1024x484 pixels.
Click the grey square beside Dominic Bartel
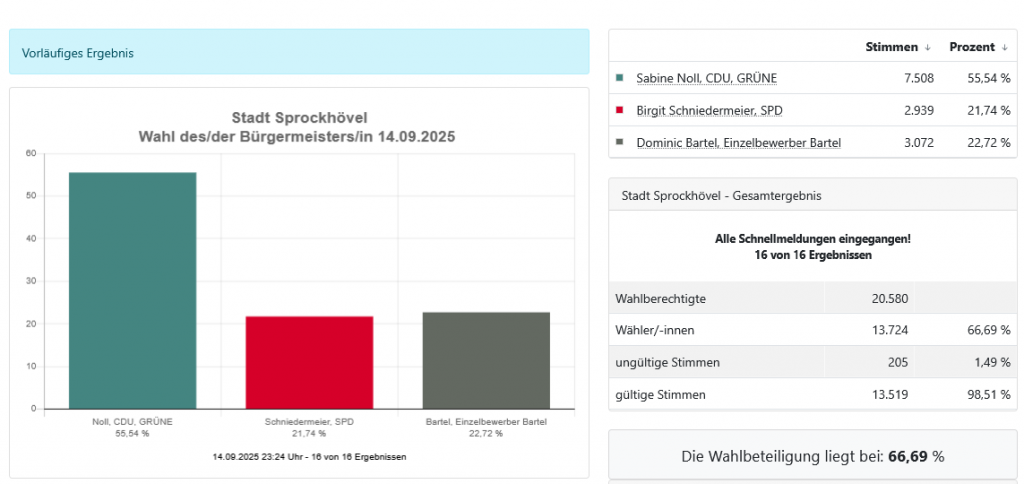click(621, 143)
